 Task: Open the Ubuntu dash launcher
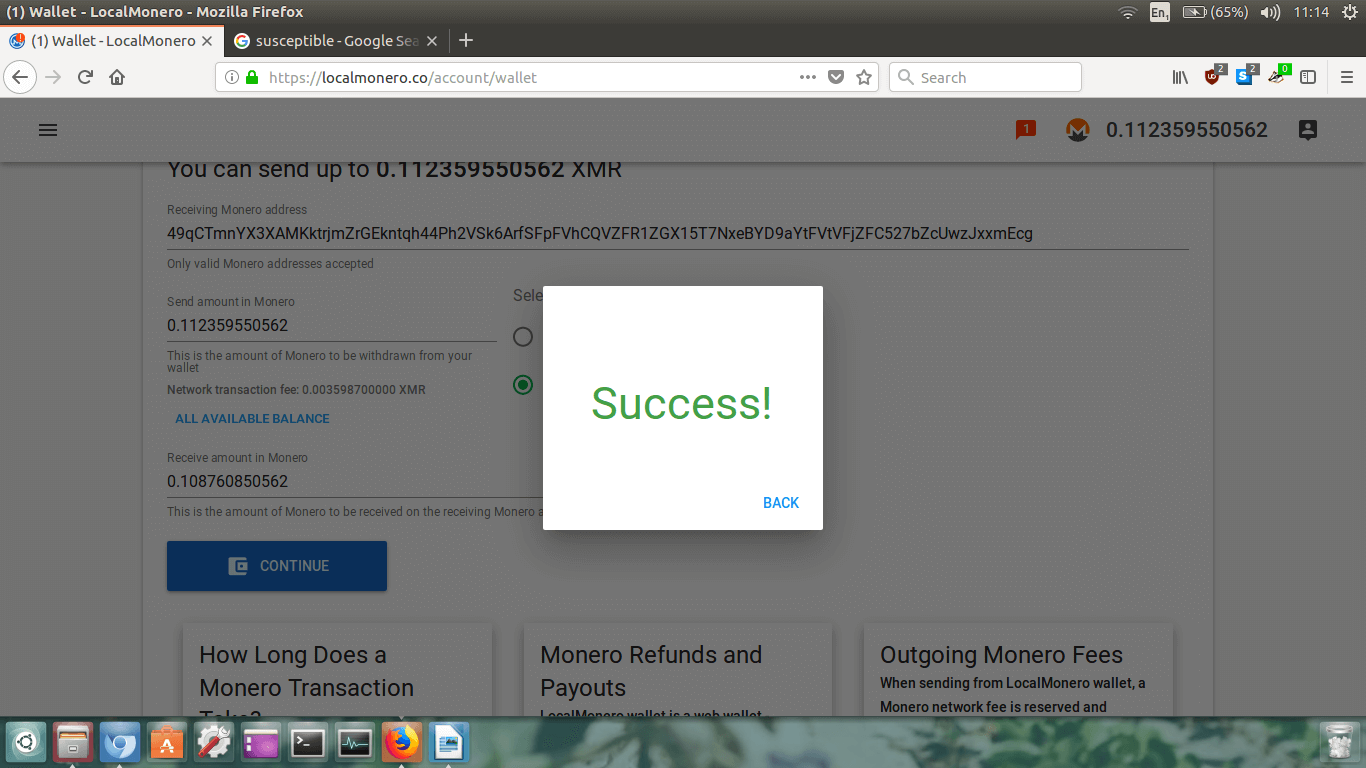tap(26, 742)
